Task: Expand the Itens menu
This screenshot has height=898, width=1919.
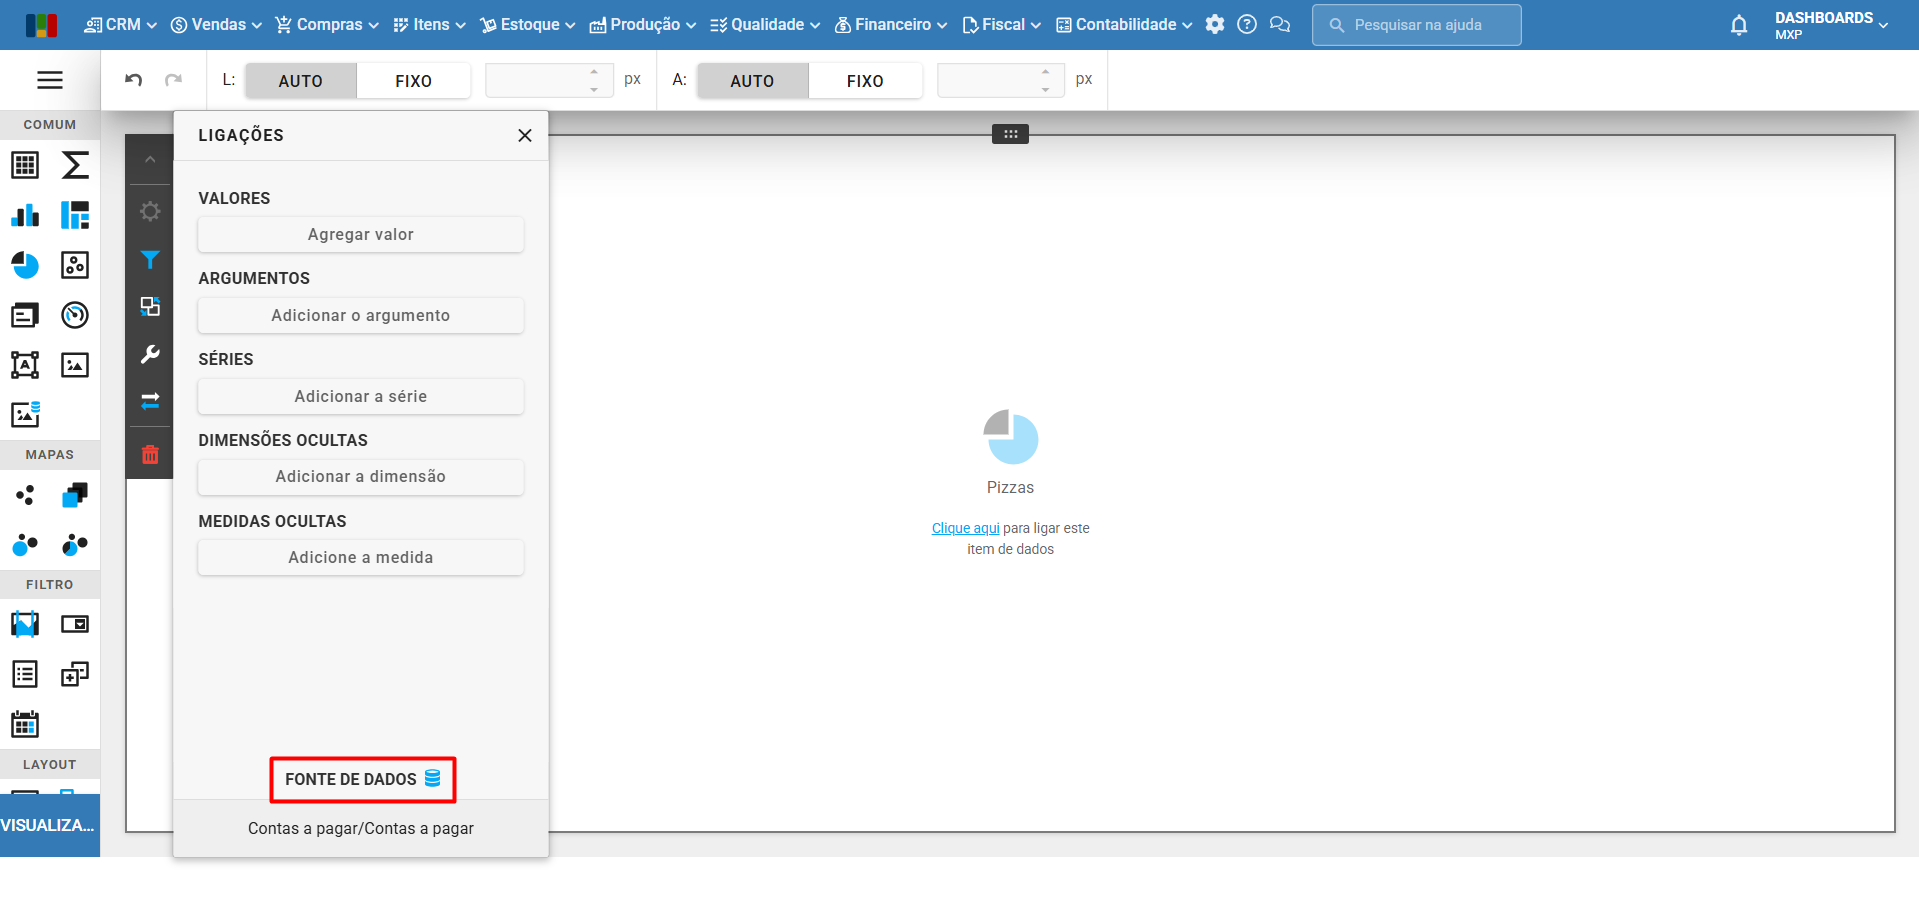Action: 429,25
